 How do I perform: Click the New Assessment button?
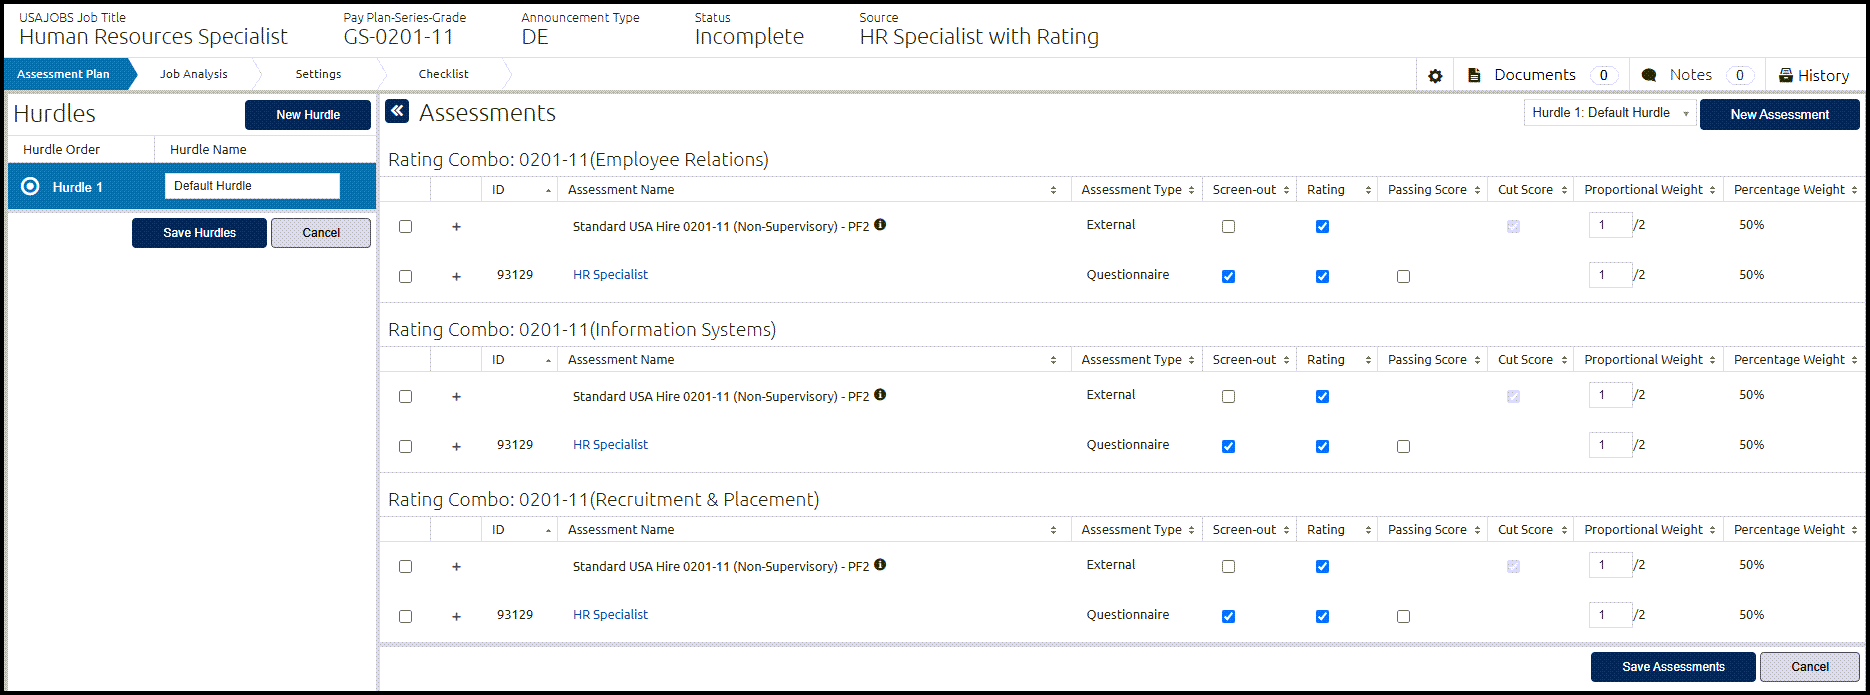[x=1780, y=114]
